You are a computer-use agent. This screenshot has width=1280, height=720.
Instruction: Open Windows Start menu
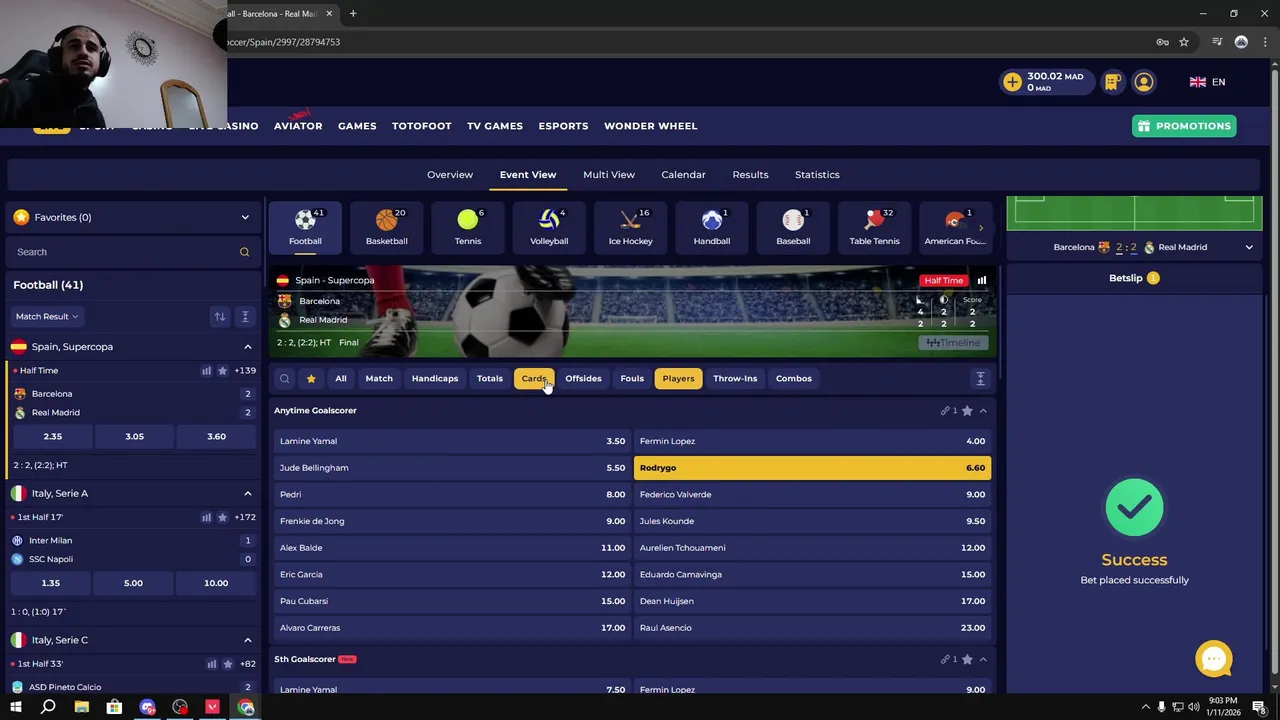coord(15,707)
